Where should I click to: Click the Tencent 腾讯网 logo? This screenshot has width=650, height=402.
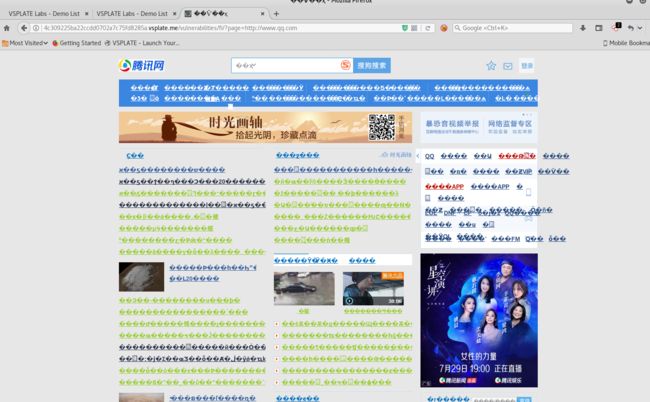(142, 65)
